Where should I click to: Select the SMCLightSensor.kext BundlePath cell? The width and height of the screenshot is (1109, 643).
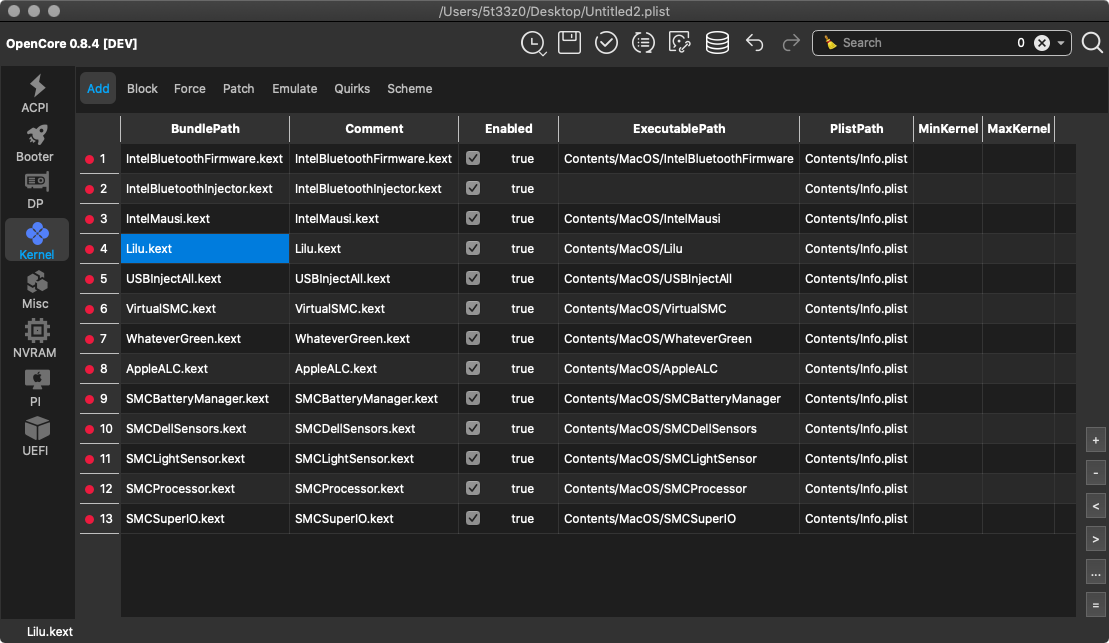[205, 458]
